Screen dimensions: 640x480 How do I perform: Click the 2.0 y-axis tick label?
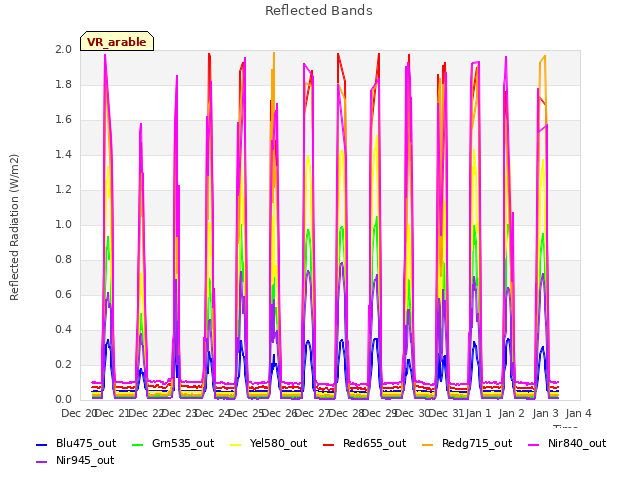pyautogui.click(x=63, y=49)
